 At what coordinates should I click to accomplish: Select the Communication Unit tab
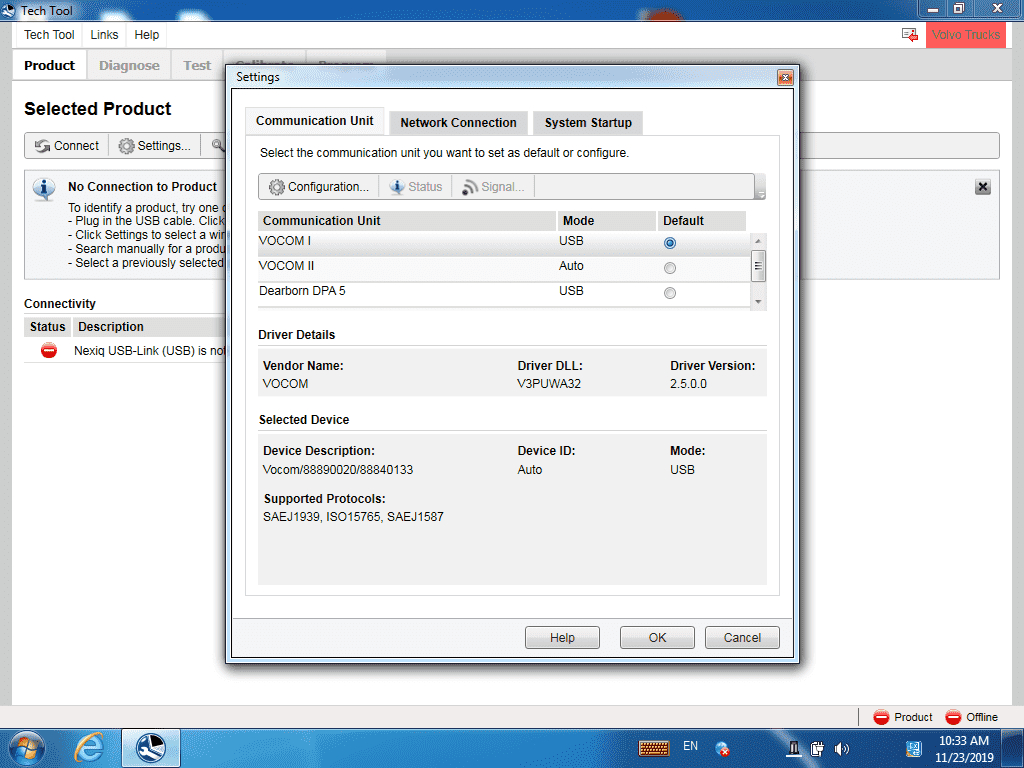[315, 121]
